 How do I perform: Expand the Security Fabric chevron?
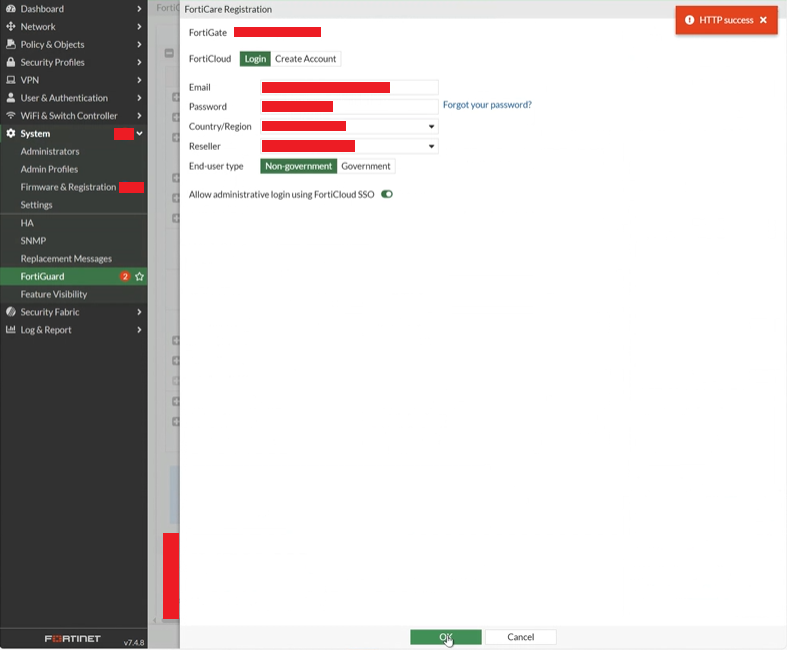pos(139,312)
